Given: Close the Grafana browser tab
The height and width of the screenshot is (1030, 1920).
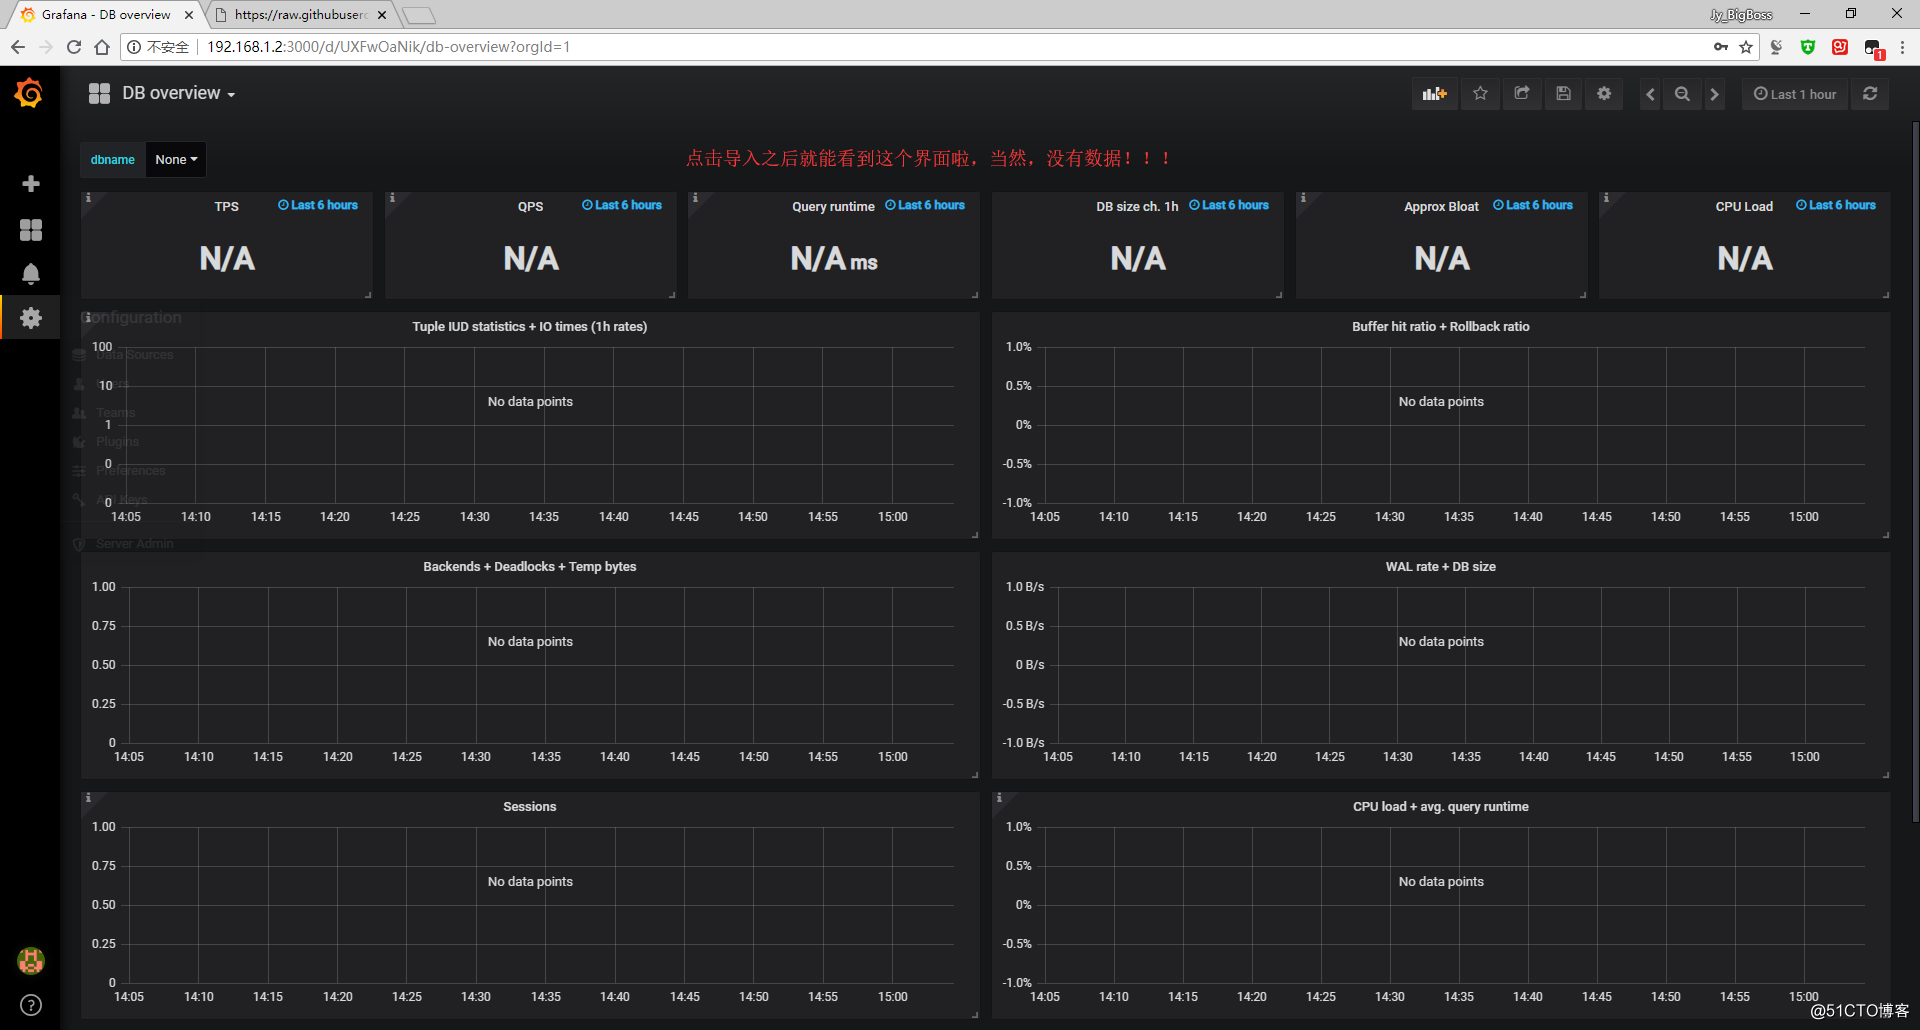Looking at the screenshot, I should click(189, 15).
